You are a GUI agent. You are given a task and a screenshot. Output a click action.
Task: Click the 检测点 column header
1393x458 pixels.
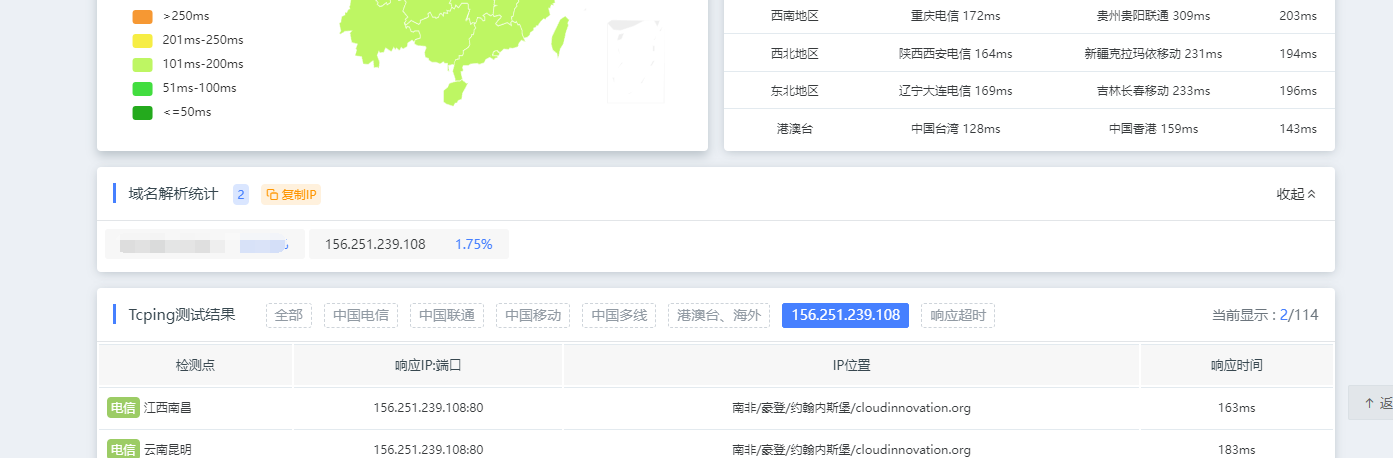195,365
